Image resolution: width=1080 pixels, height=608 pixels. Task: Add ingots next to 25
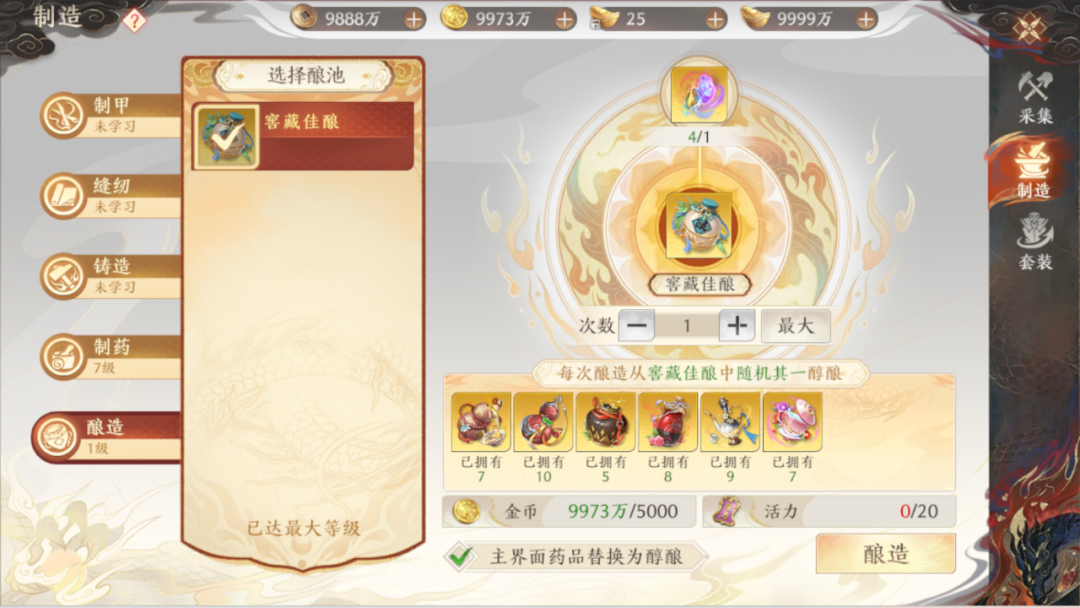(x=716, y=19)
